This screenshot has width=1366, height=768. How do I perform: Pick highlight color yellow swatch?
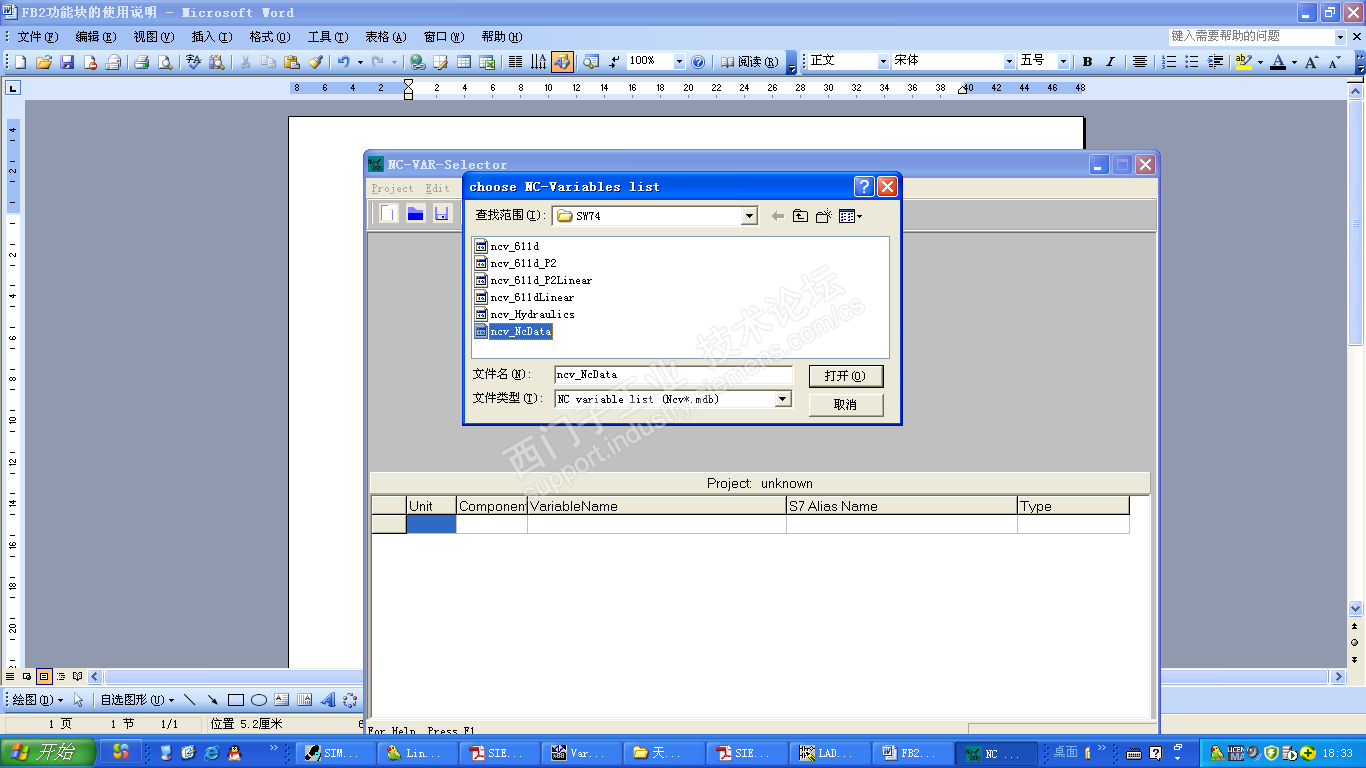coord(1243,62)
